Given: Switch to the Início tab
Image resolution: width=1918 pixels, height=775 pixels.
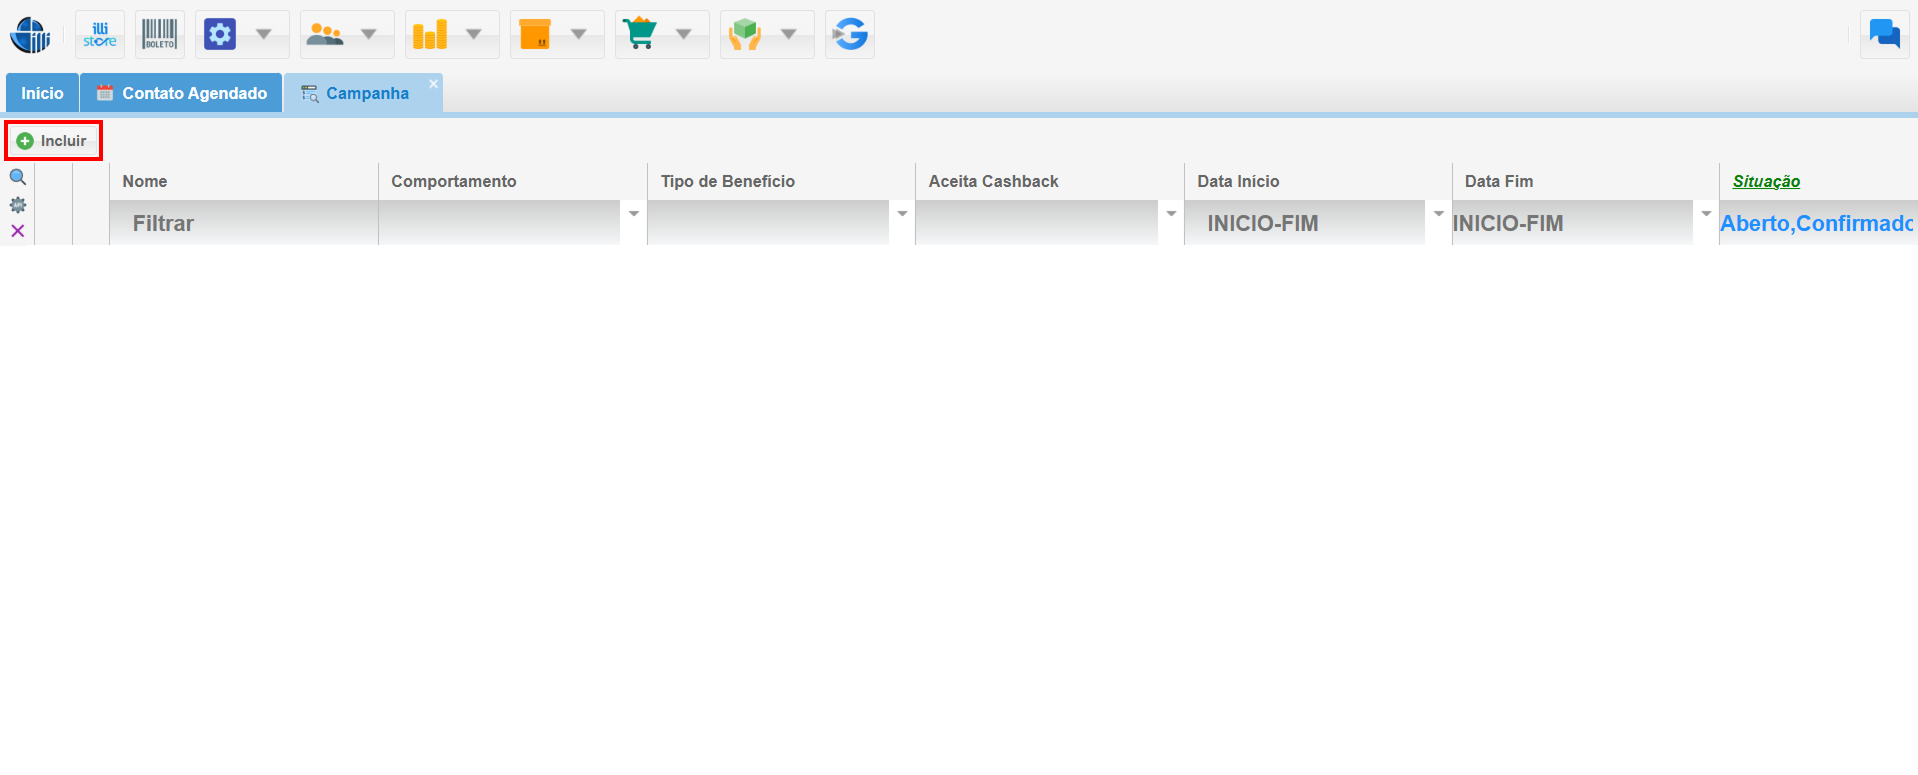Looking at the screenshot, I should click(x=42, y=93).
